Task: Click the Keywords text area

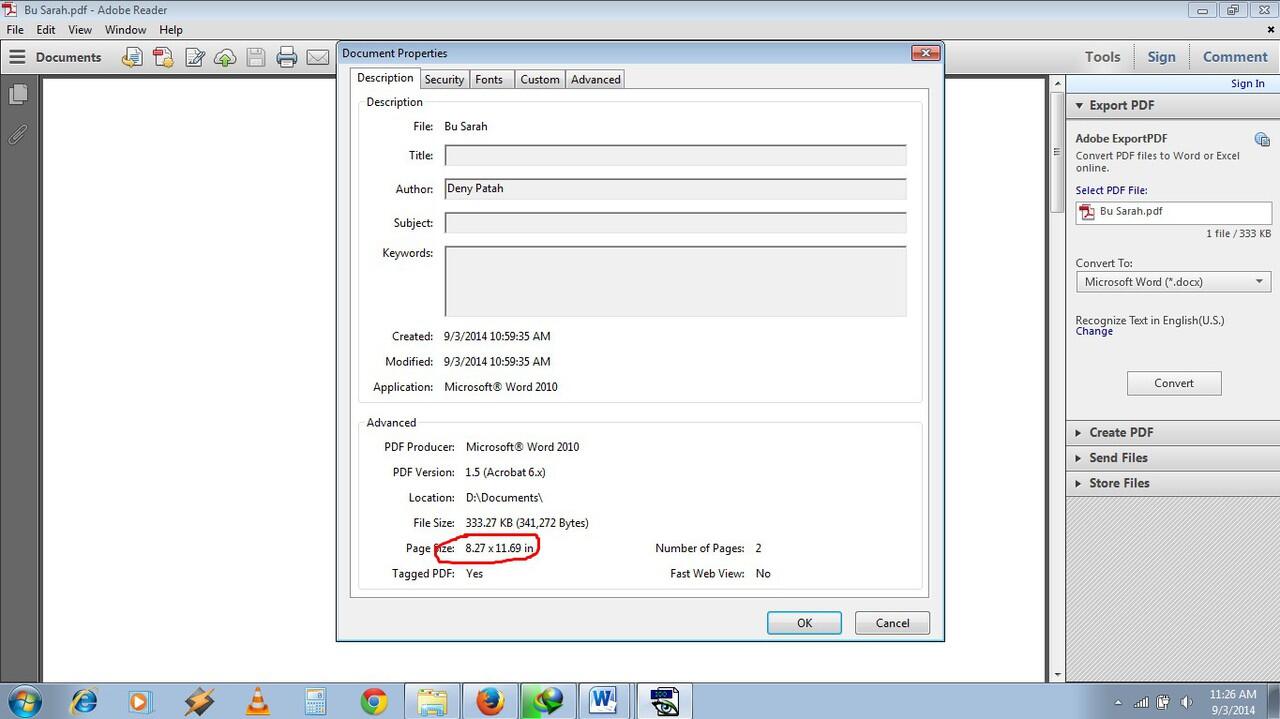Action: click(675, 281)
